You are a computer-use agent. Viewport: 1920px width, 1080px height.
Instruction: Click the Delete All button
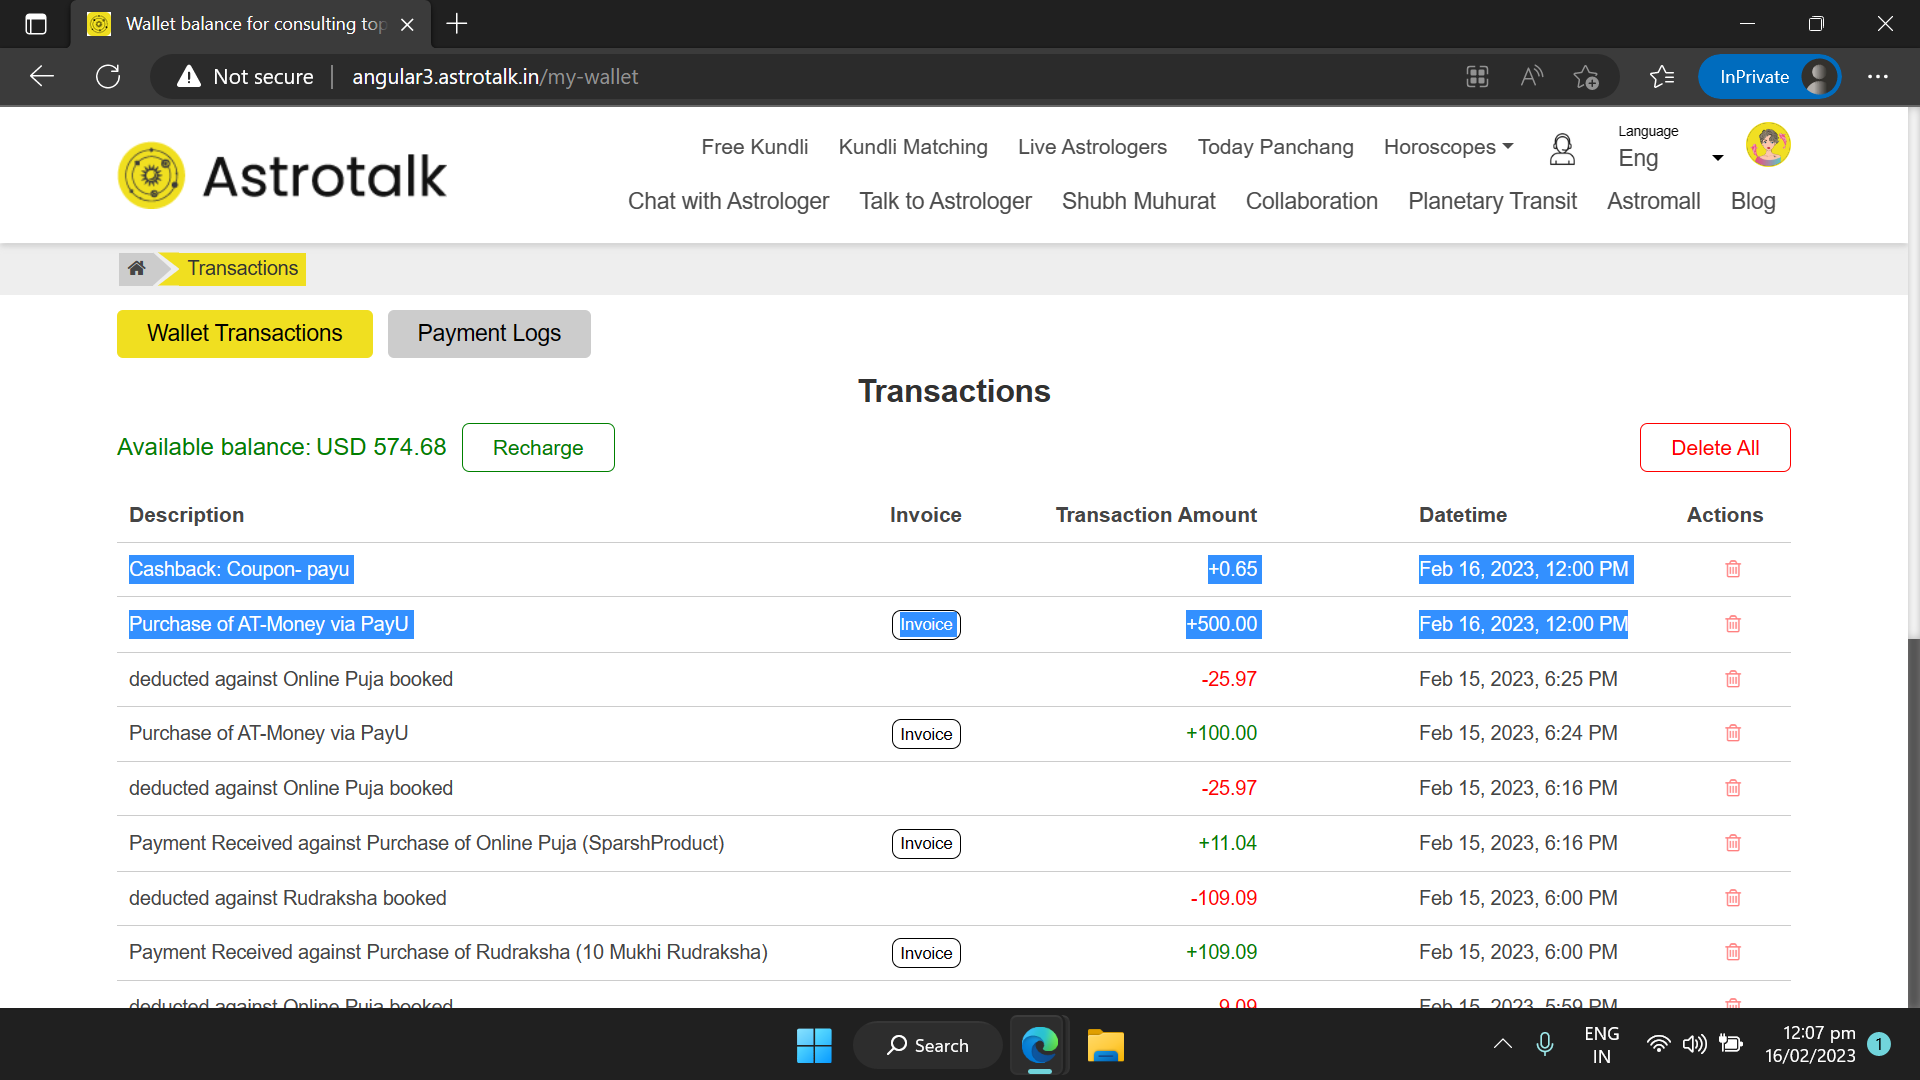click(1715, 448)
